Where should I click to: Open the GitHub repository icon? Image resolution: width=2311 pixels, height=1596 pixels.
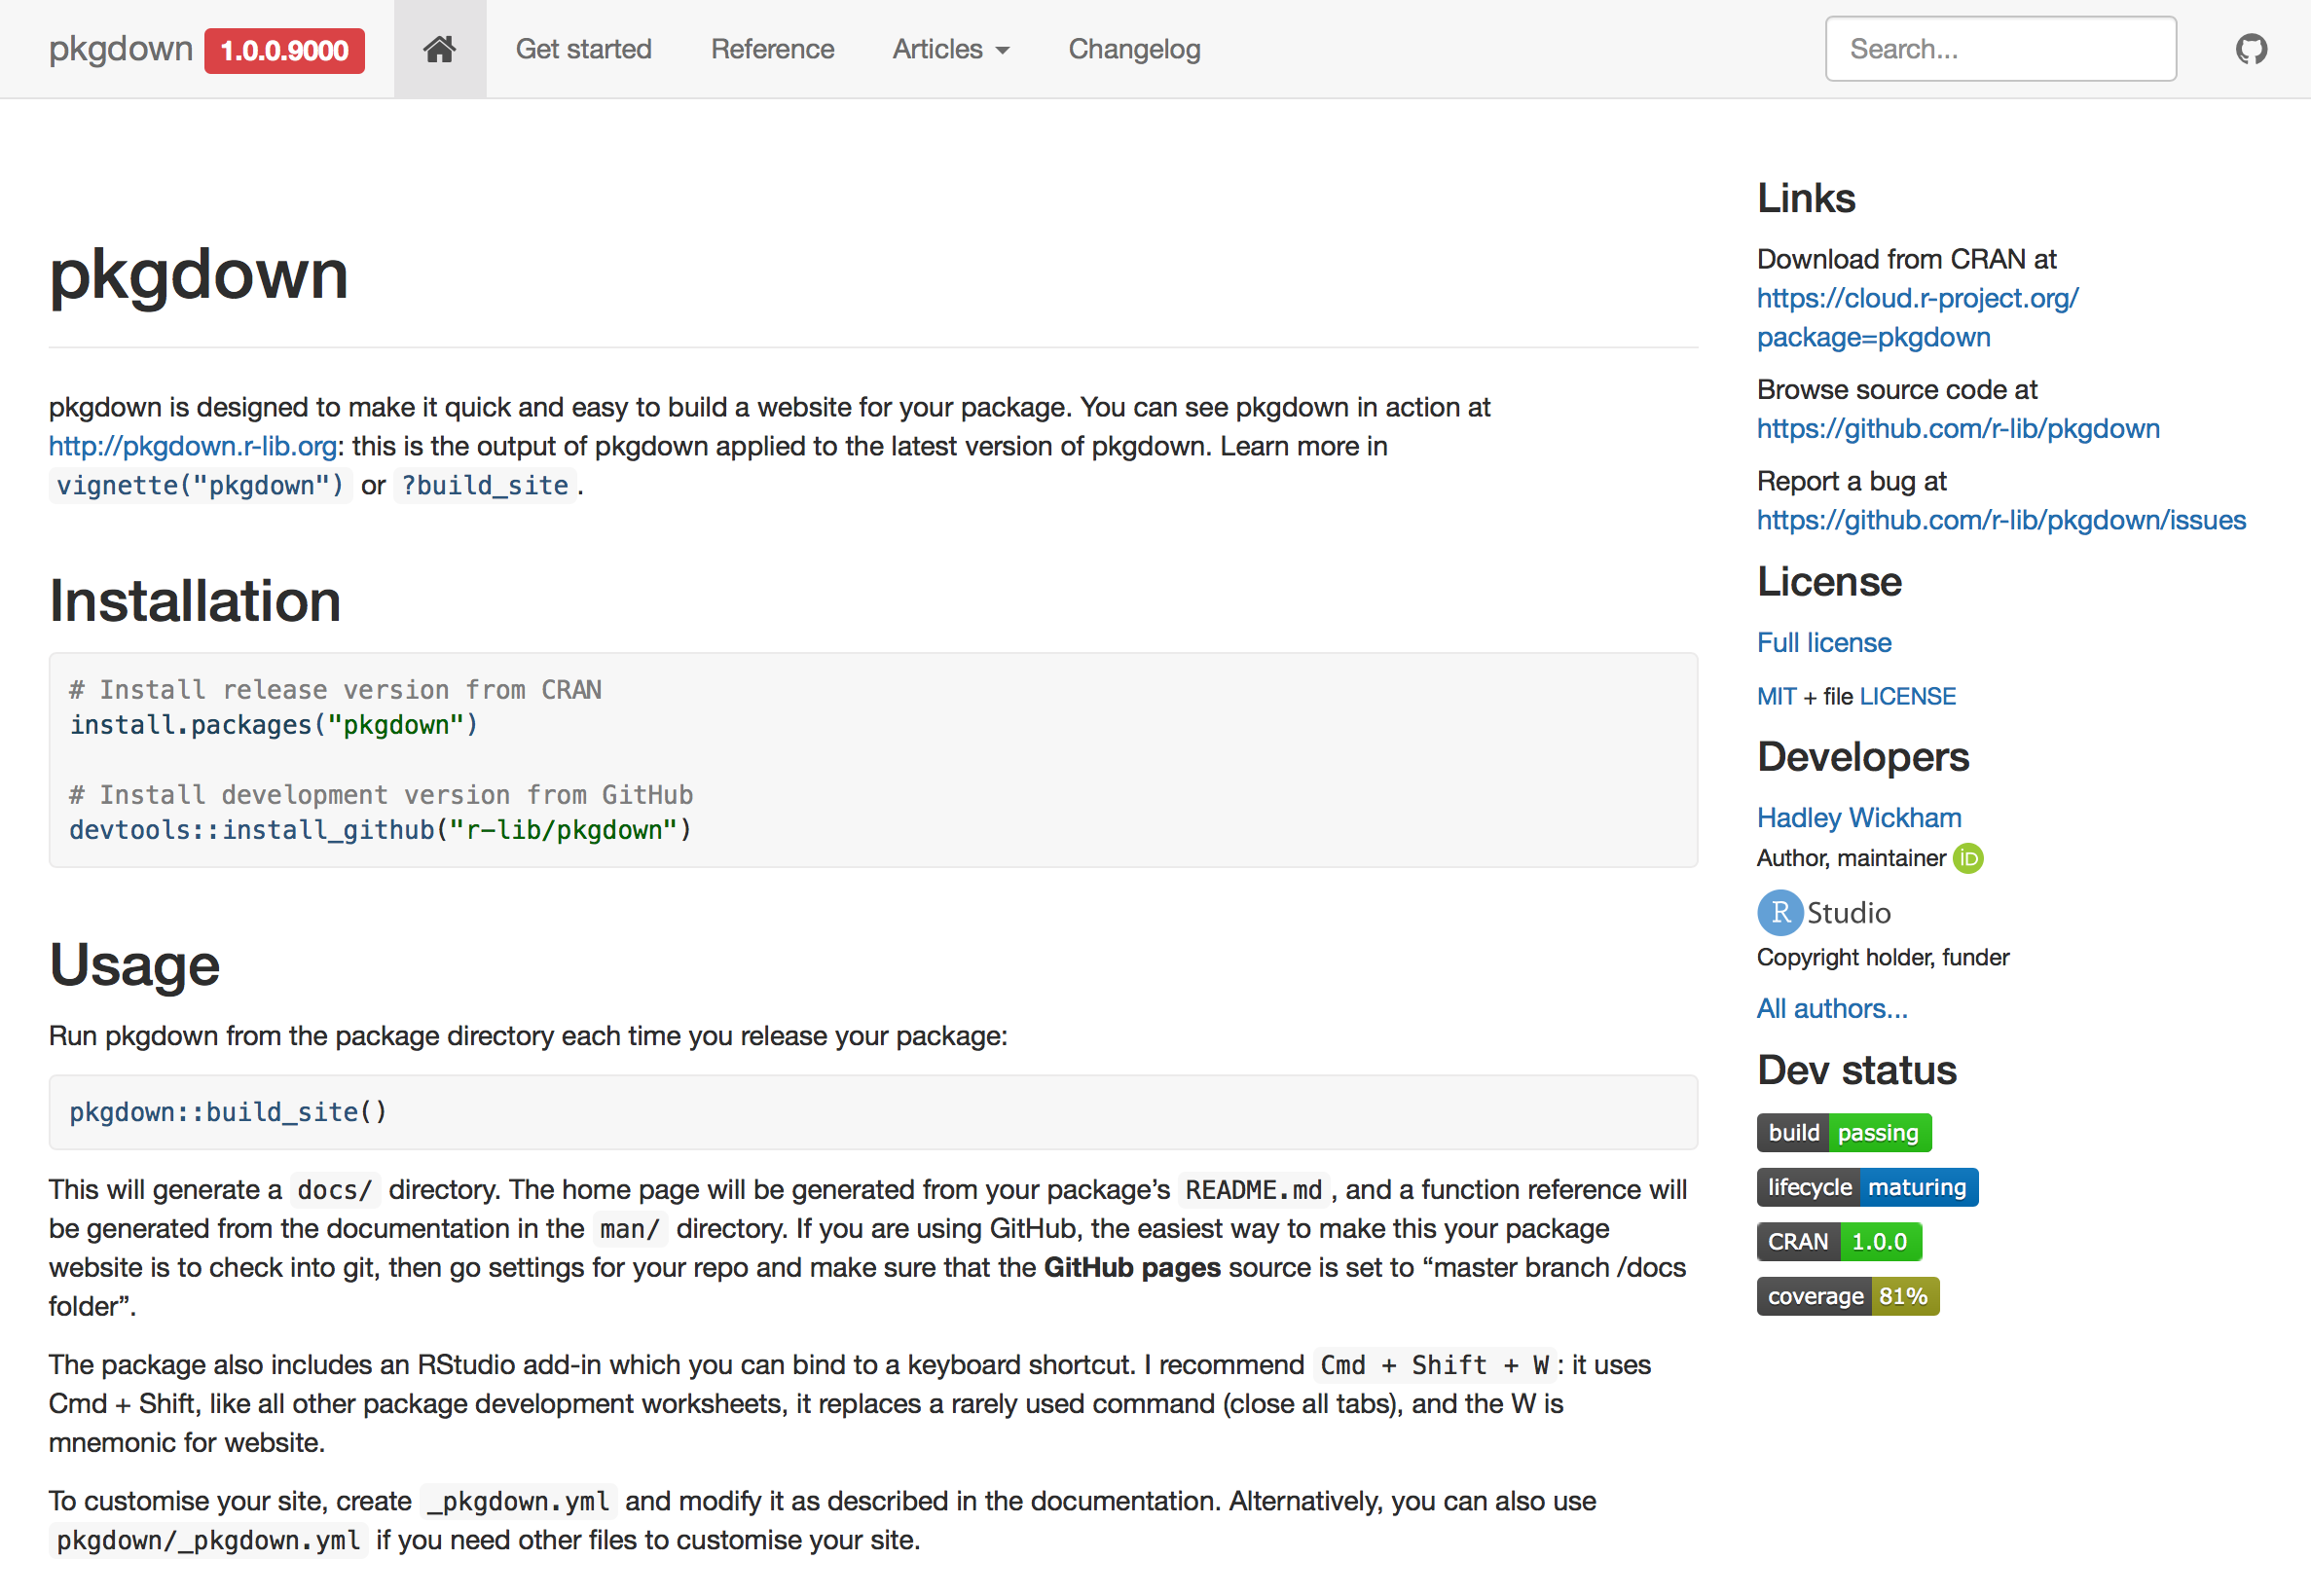2251,49
